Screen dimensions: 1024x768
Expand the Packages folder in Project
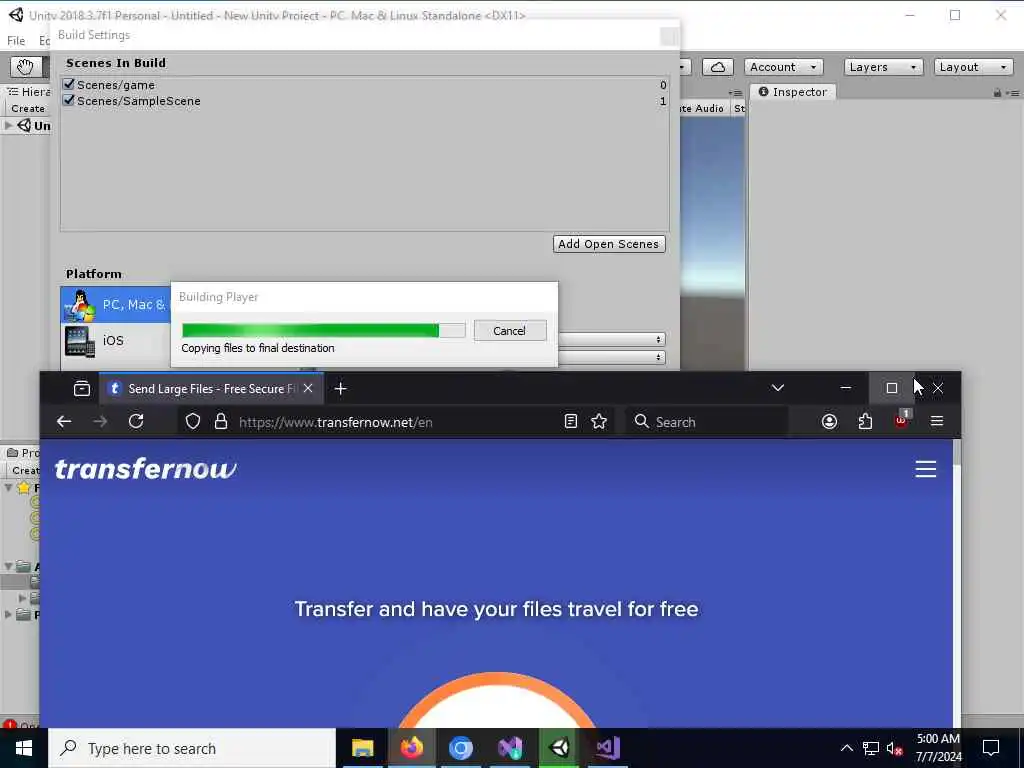[x=8, y=615]
